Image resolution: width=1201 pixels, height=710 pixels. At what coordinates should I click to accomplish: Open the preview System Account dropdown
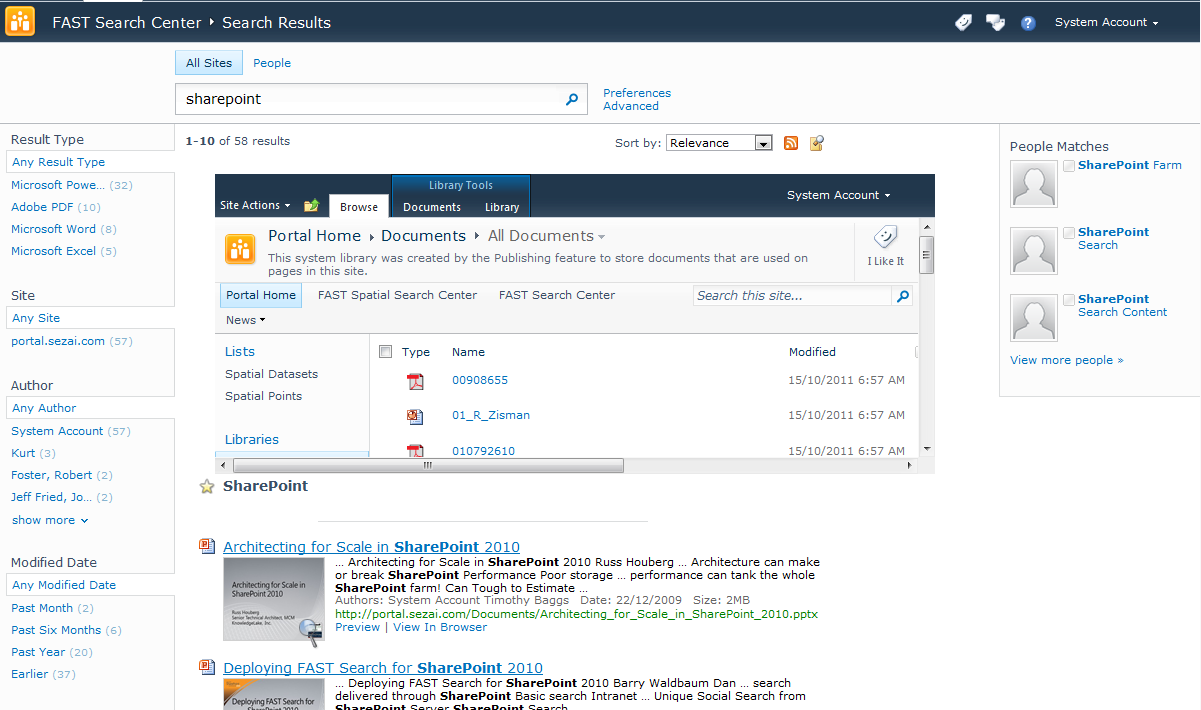(x=838, y=195)
